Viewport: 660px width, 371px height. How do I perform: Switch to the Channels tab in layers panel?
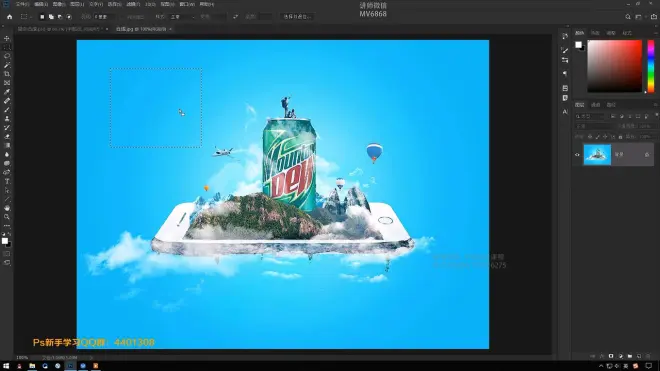coord(595,105)
